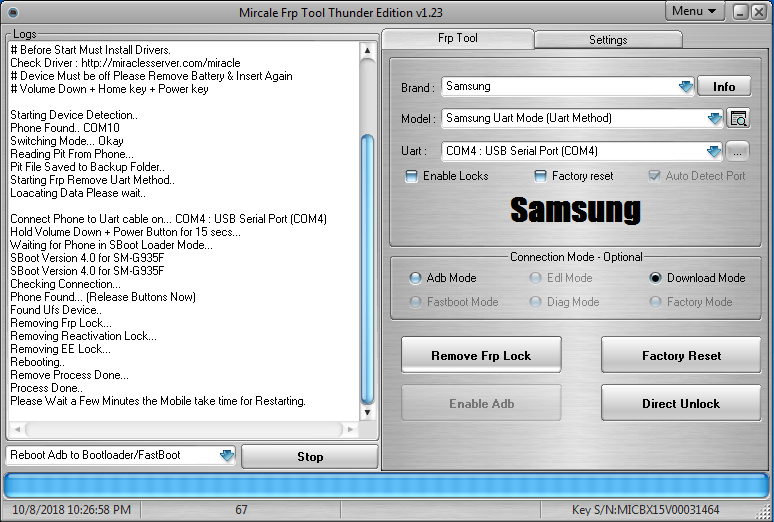The width and height of the screenshot is (774, 522).
Task: Click the logs horizontal scroll right arrow
Action: pos(350,429)
